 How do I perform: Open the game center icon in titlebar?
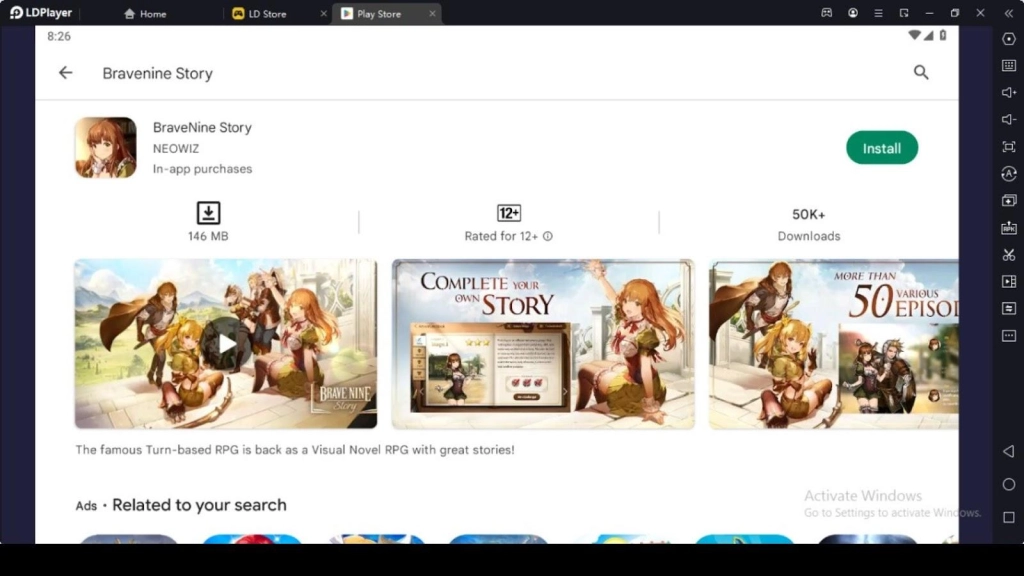coord(828,13)
